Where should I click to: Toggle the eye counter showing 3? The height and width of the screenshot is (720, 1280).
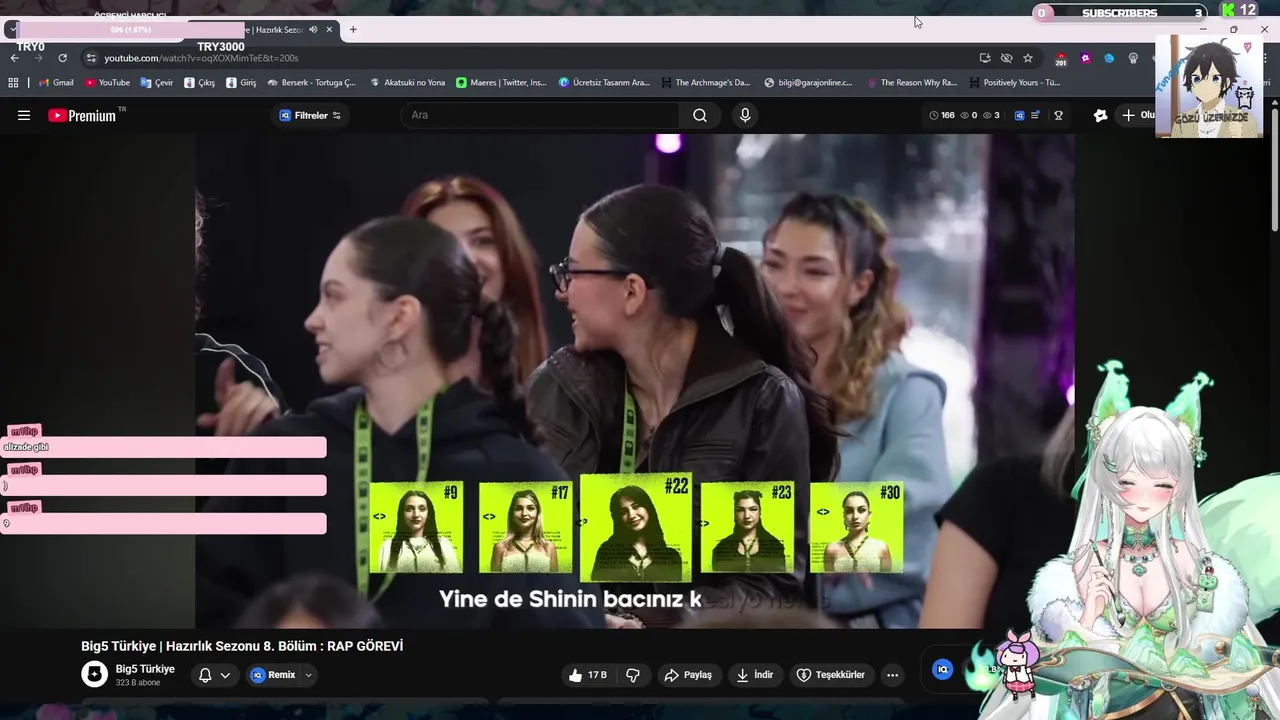click(x=991, y=115)
